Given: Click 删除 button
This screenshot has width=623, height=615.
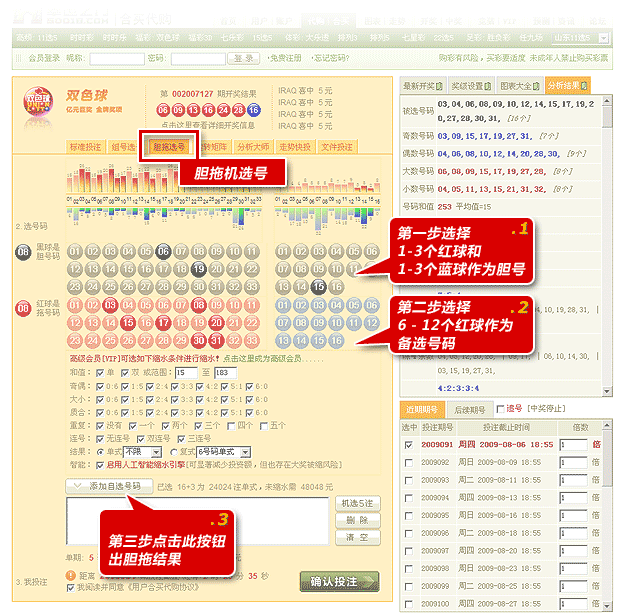Looking at the screenshot, I should (358, 520).
